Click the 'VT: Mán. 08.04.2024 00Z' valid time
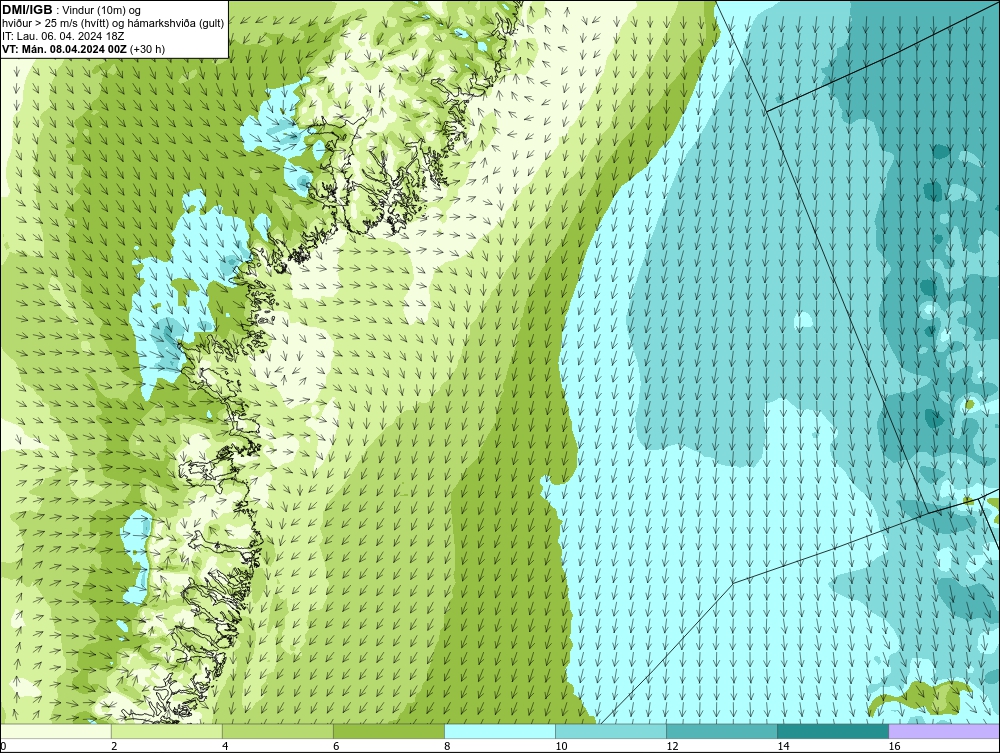The image size is (1000, 753). click(x=64, y=49)
